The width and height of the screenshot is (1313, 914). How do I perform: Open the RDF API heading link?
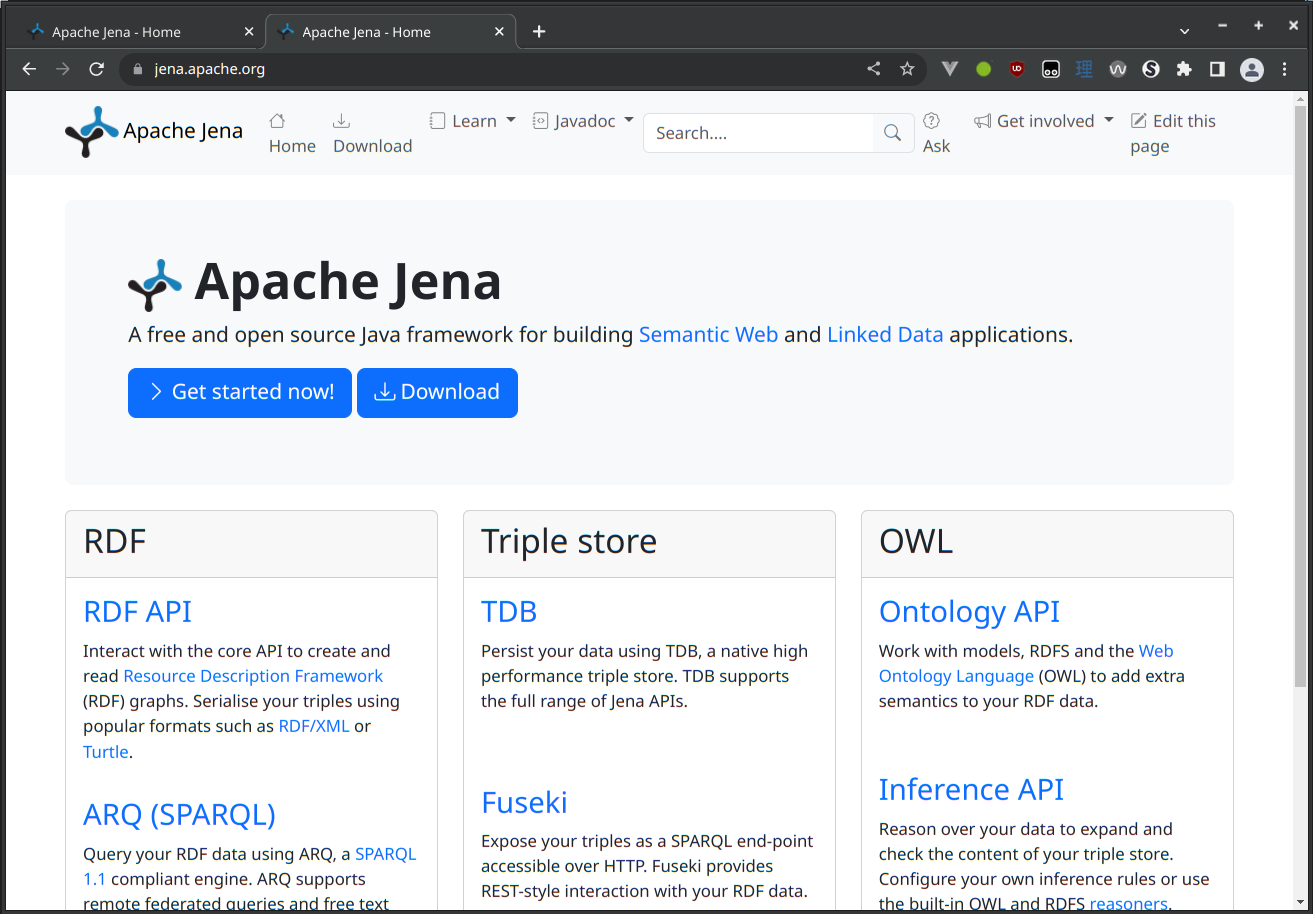(137, 611)
